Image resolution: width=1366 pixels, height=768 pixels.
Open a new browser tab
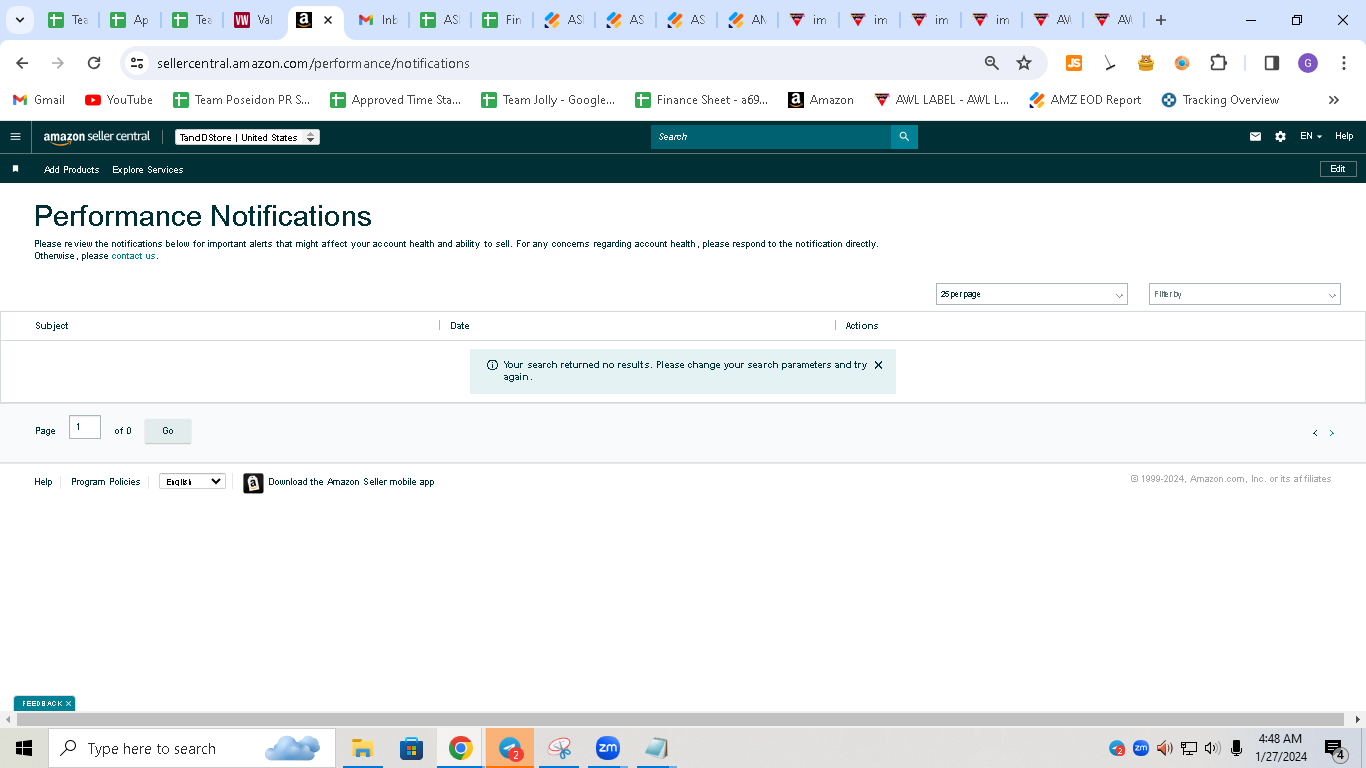coord(1160,20)
